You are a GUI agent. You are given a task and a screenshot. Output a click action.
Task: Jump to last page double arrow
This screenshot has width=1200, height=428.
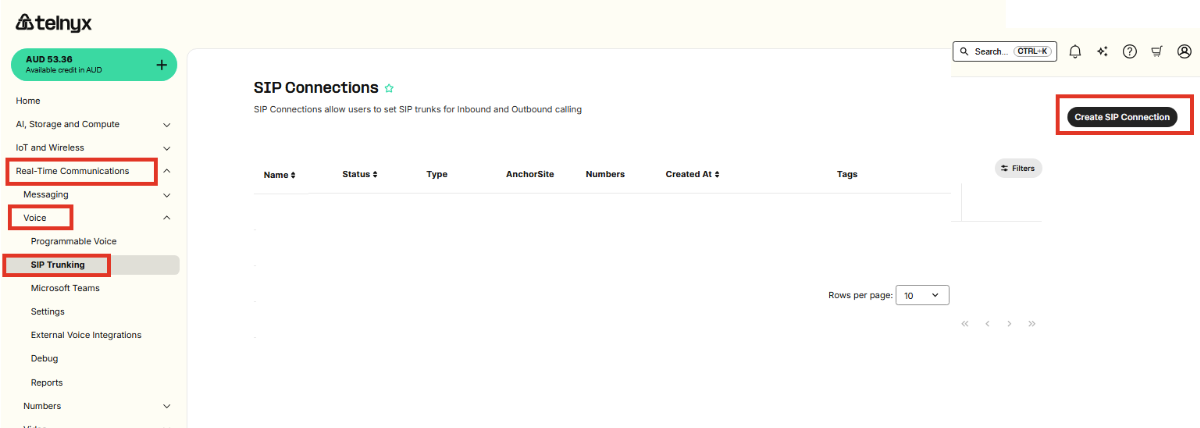1032,324
